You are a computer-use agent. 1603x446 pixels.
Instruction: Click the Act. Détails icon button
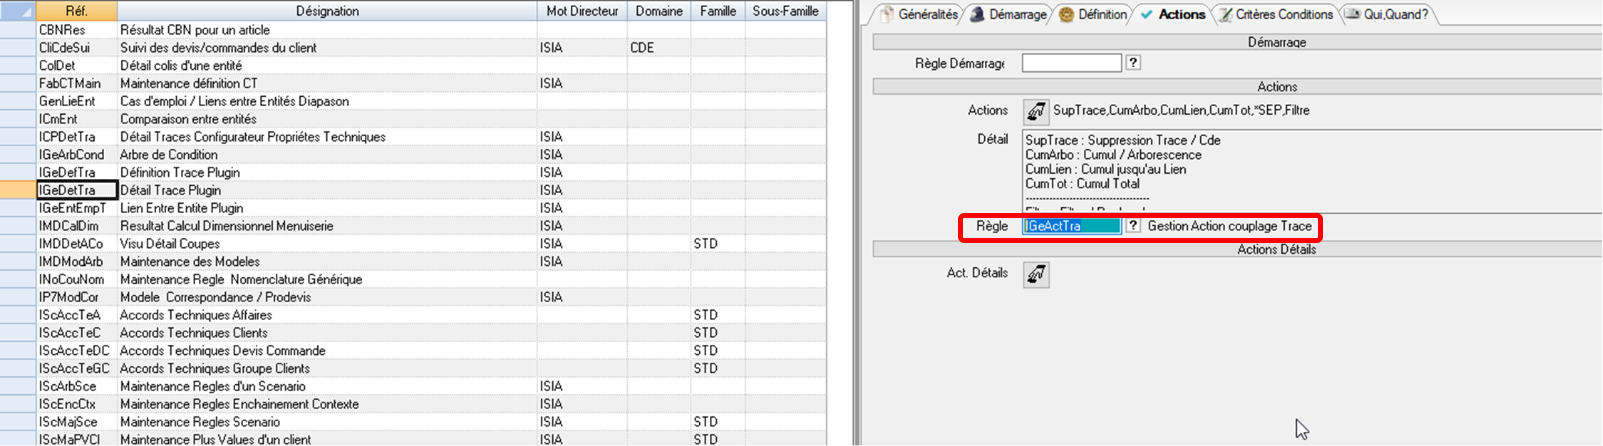pos(1036,274)
